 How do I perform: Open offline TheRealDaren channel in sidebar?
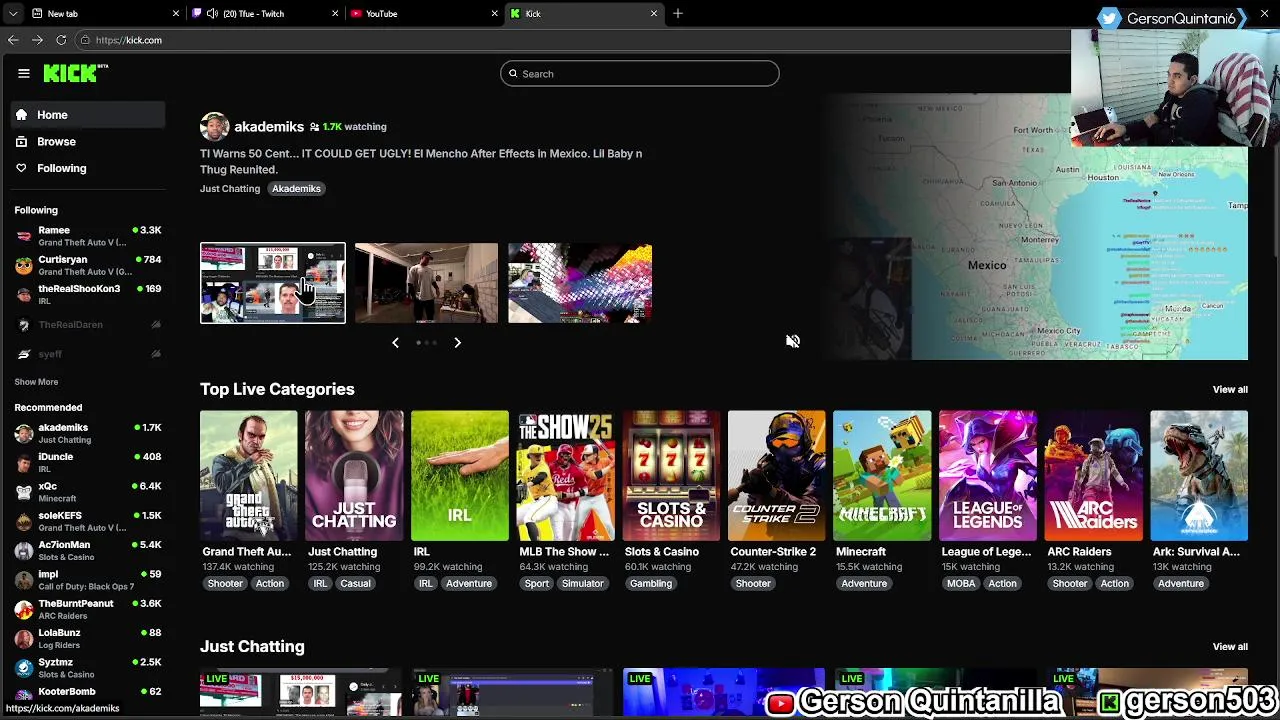click(89, 325)
